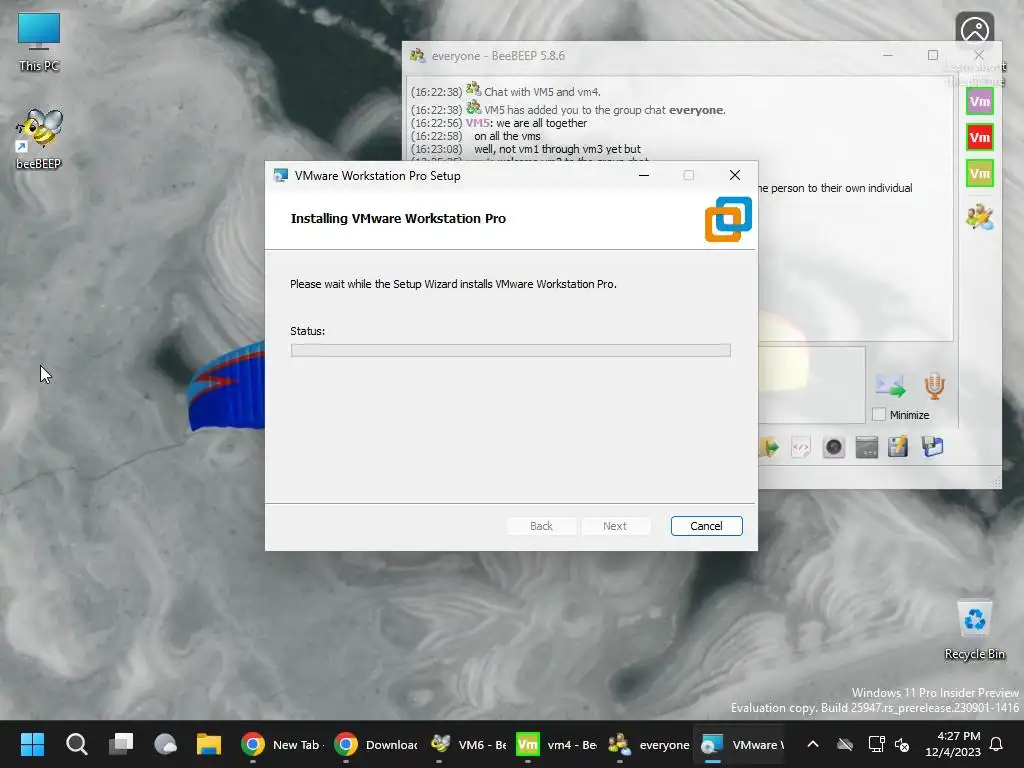Click the blue save chat icon in BeeBEEP
The height and width of the screenshot is (768, 1024).
tap(932, 447)
